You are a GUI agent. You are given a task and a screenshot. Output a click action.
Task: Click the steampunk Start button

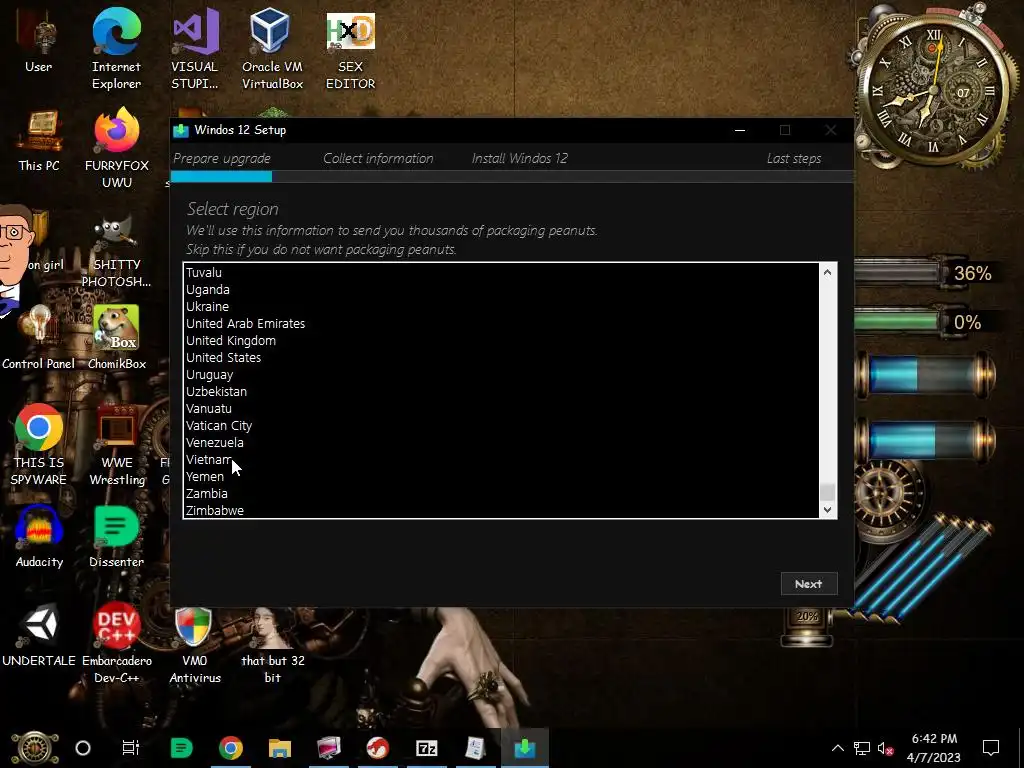pyautogui.click(x=34, y=748)
